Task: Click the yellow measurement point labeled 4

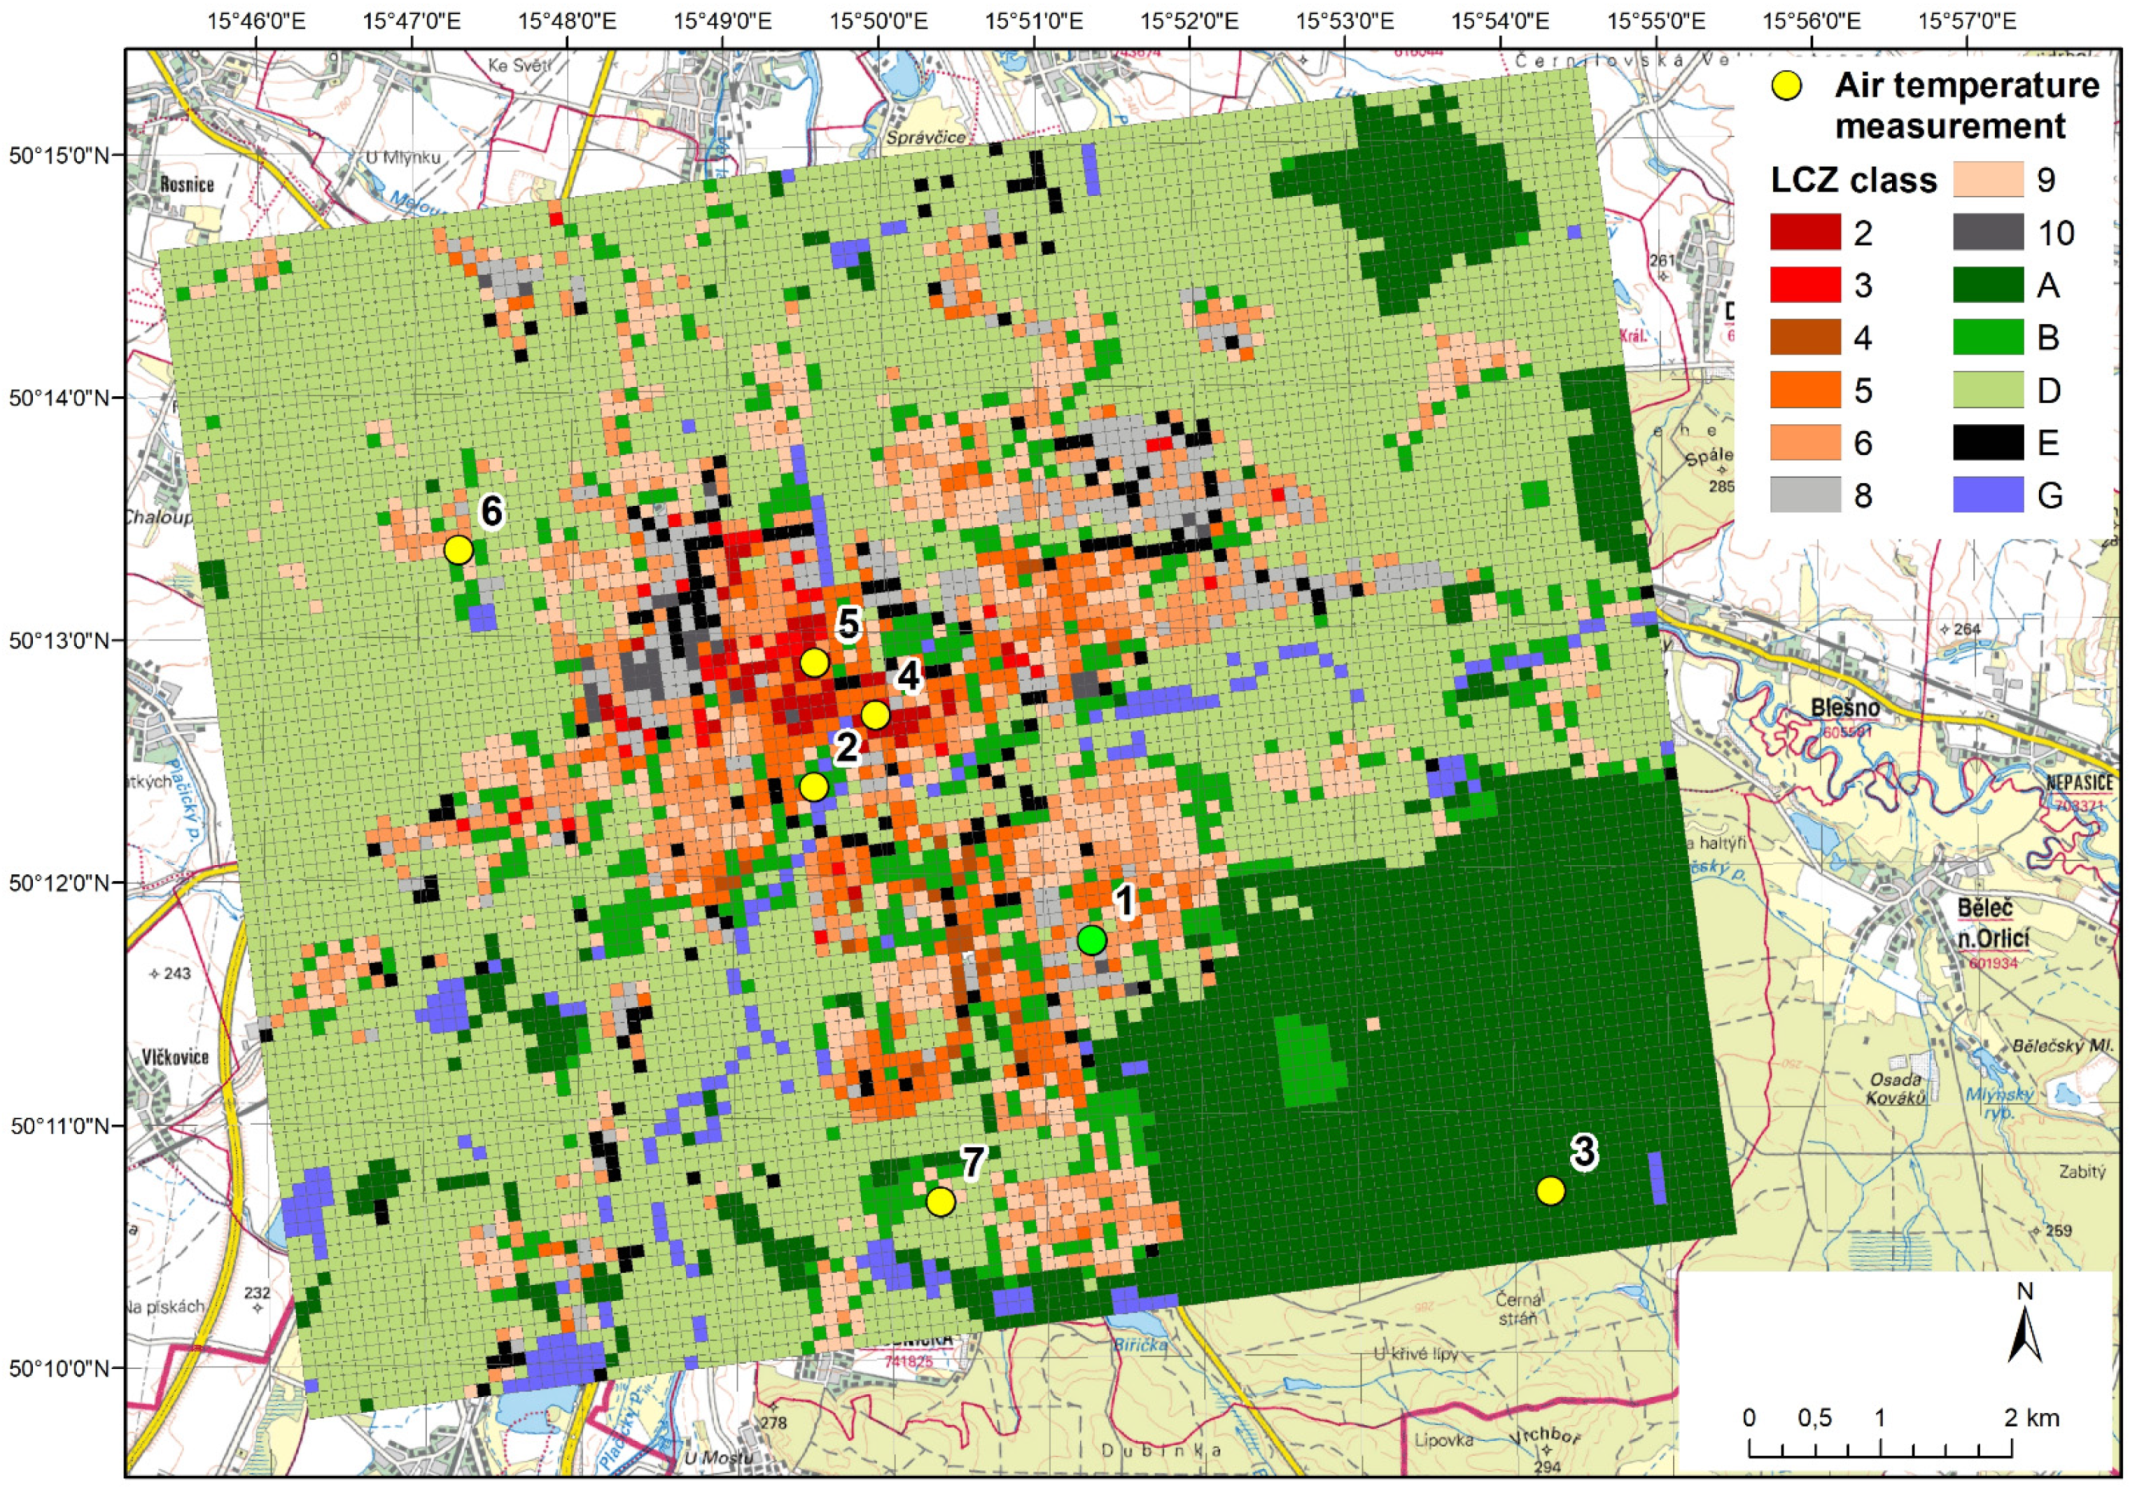Action: 875,715
